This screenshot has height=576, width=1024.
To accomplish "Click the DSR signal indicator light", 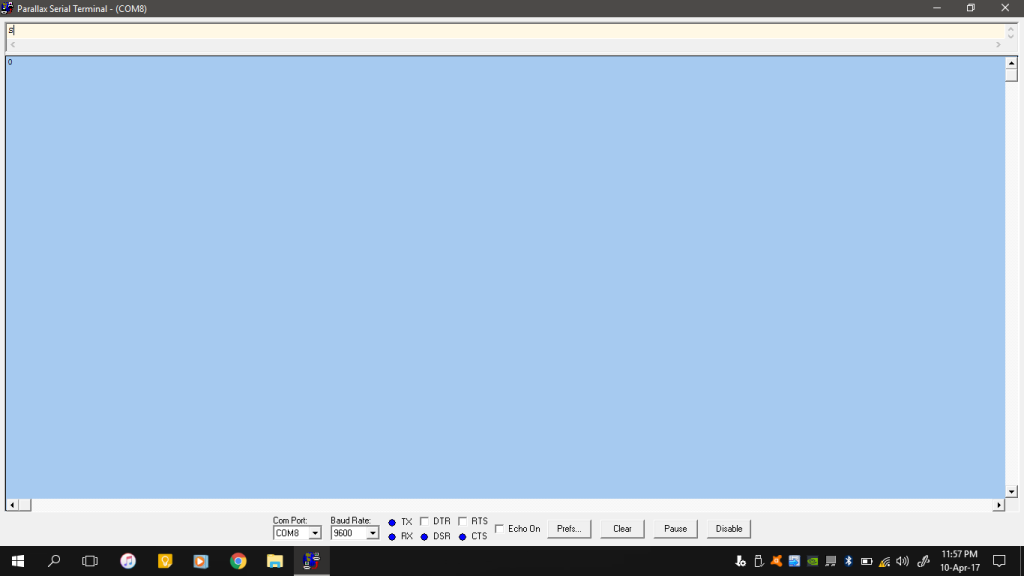I will pyautogui.click(x=424, y=537).
